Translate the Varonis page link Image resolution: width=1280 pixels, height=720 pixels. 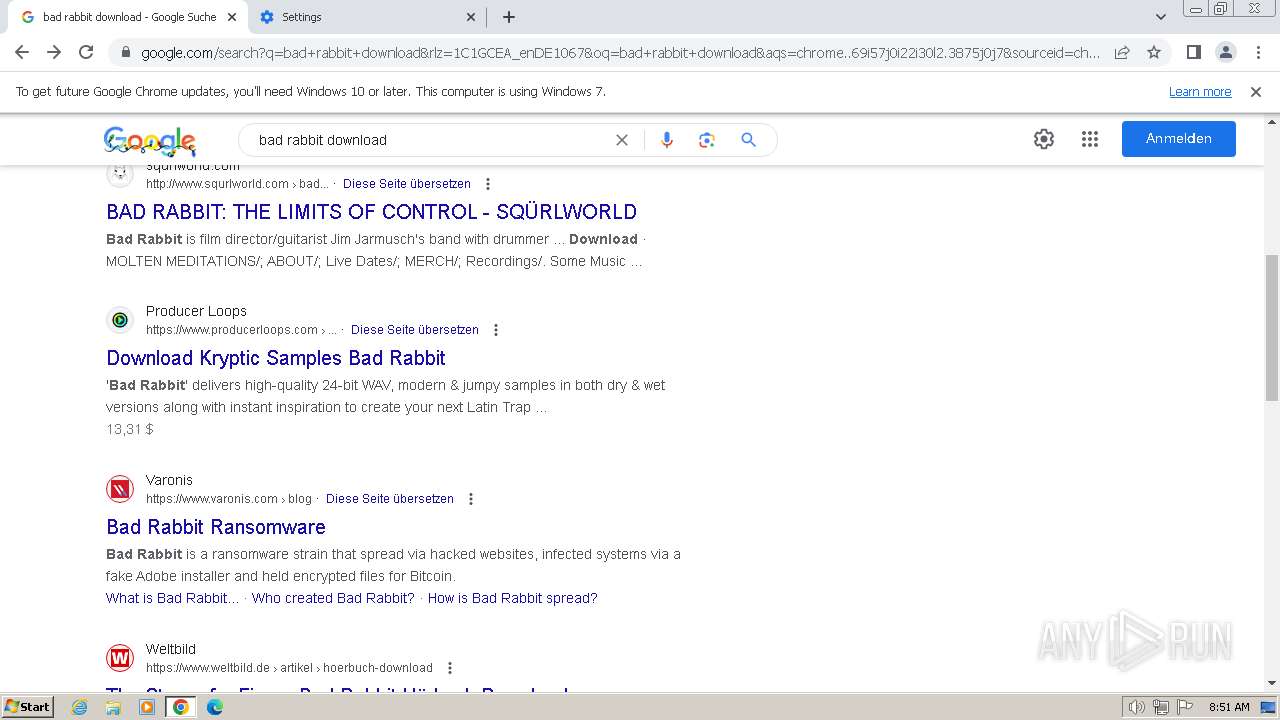tap(390, 499)
